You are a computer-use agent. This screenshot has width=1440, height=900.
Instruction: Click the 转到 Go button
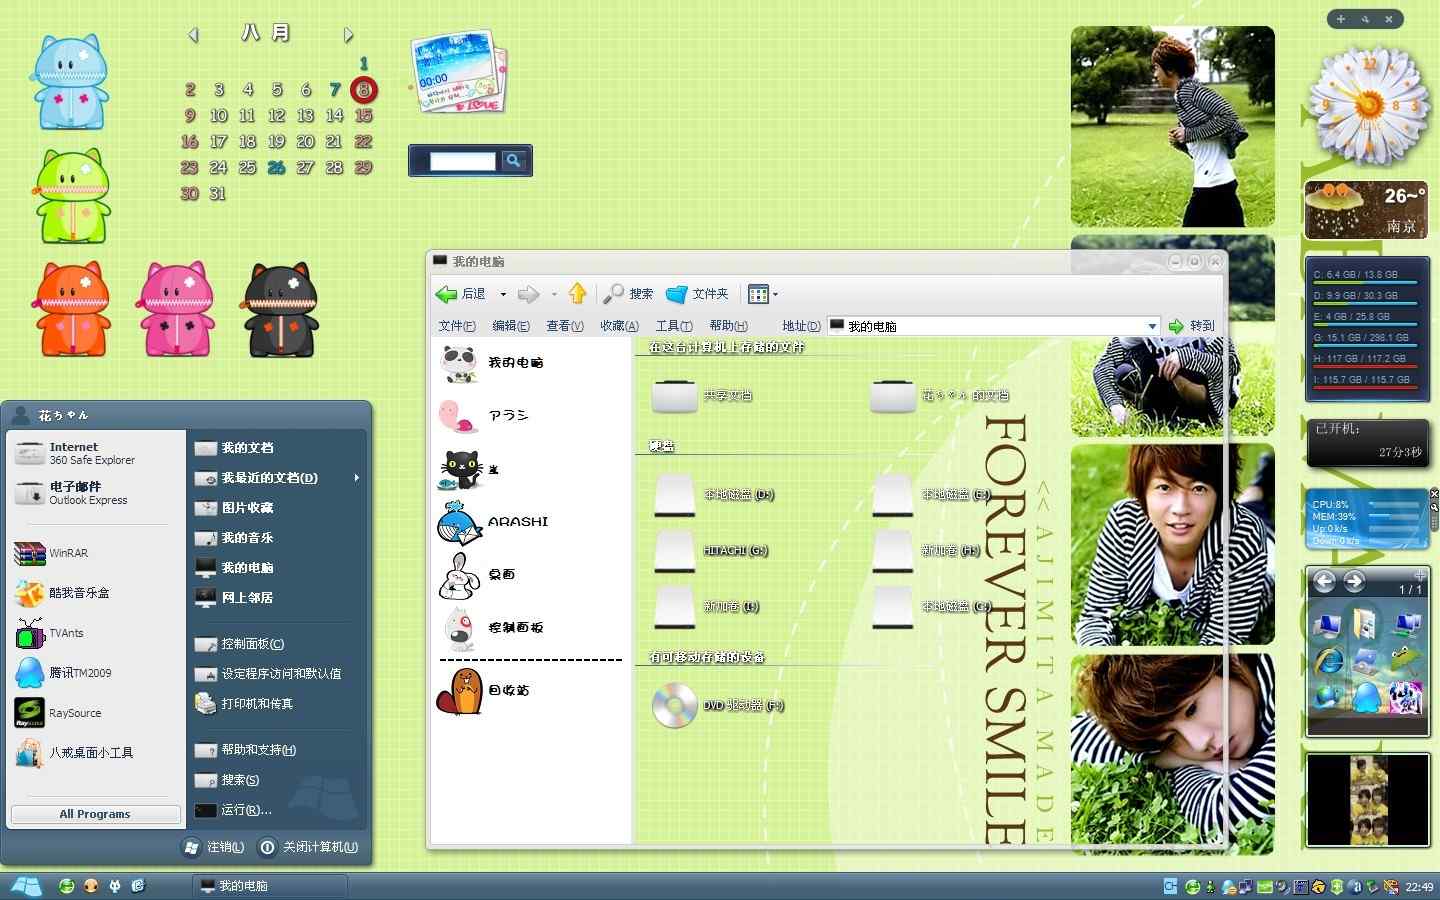coord(1191,326)
